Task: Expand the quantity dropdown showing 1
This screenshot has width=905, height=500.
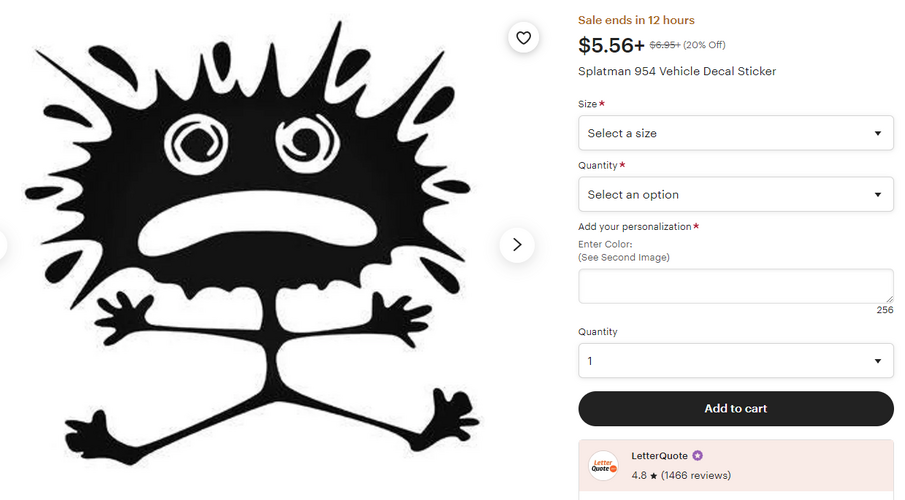Action: (x=735, y=361)
